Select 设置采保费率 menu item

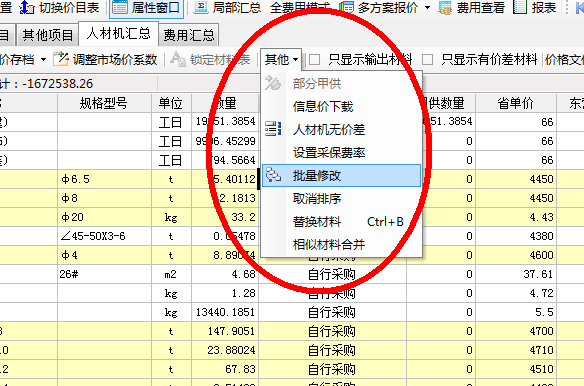click(x=342, y=152)
